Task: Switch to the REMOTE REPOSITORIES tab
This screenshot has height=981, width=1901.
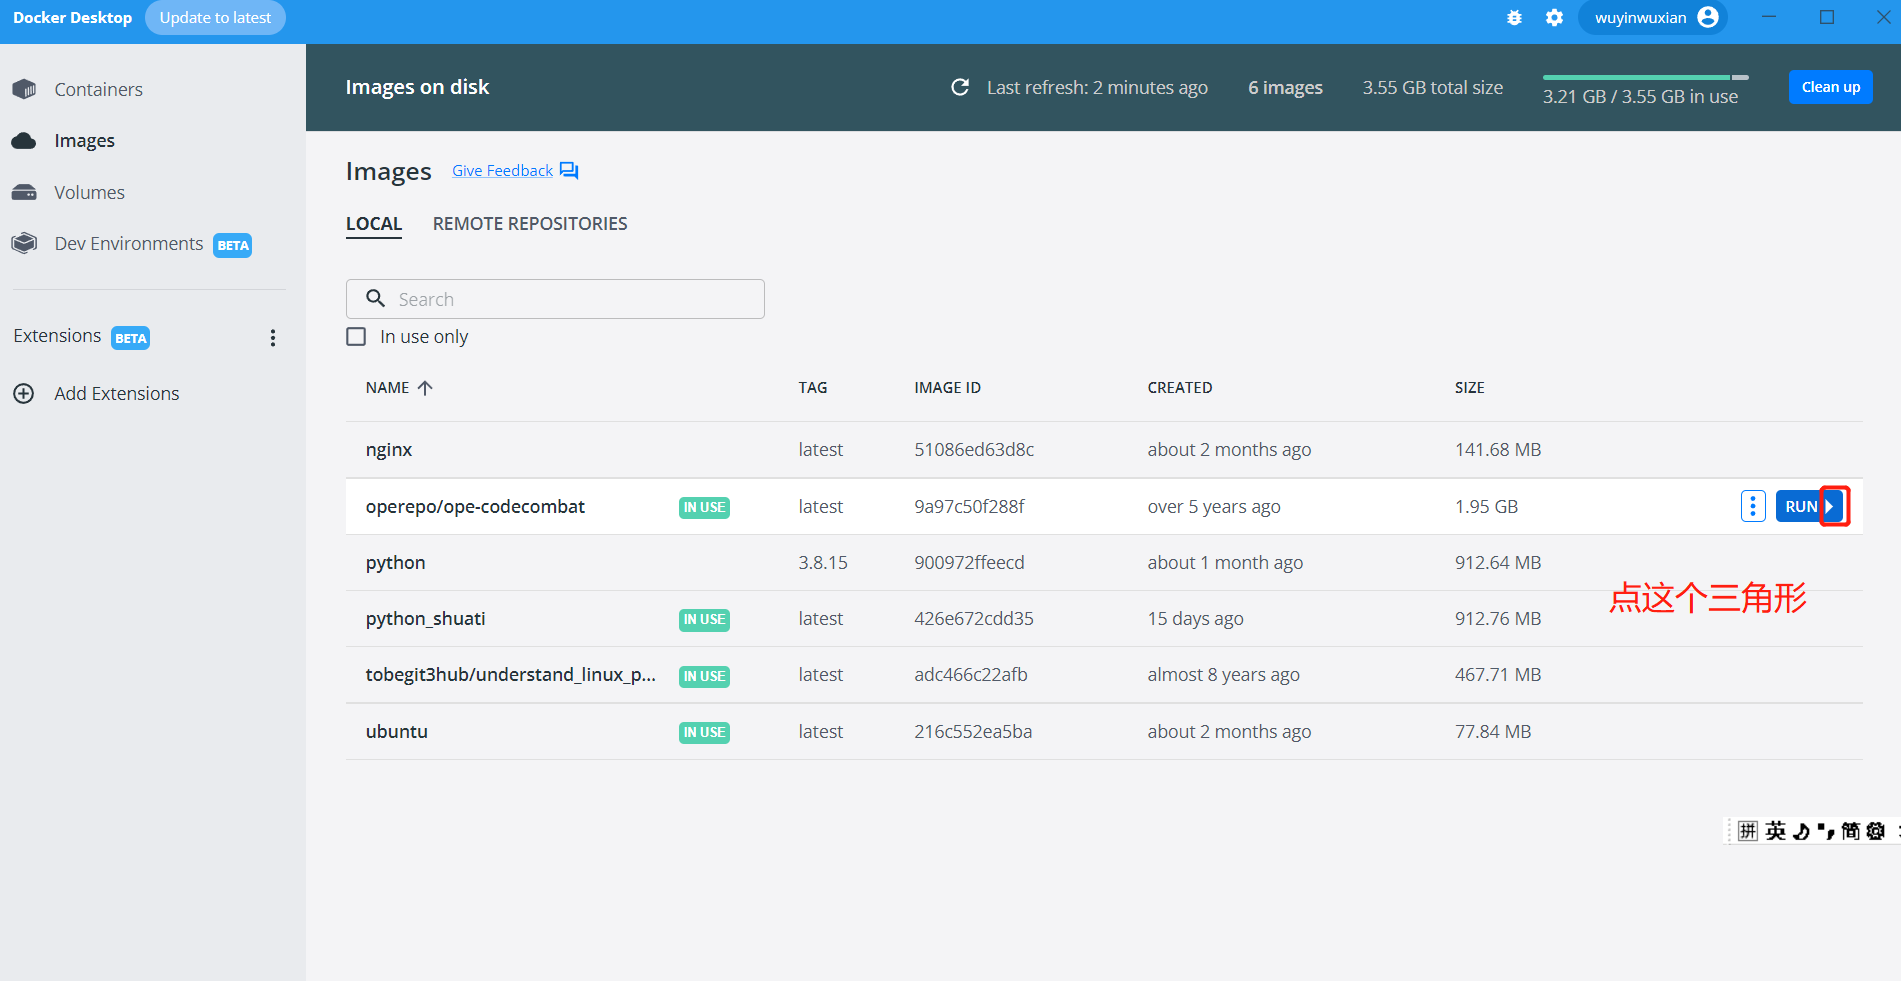Action: 530,224
